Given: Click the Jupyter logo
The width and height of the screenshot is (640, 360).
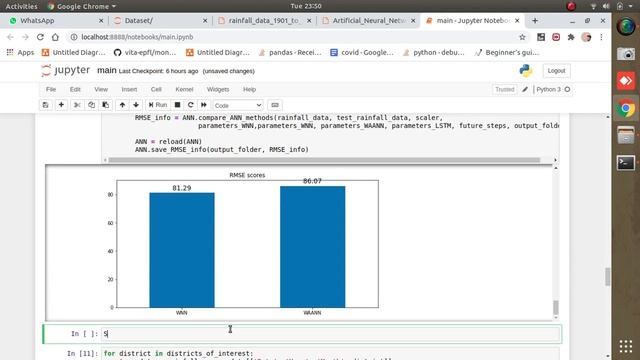Looking at the screenshot, I should 65,70.
